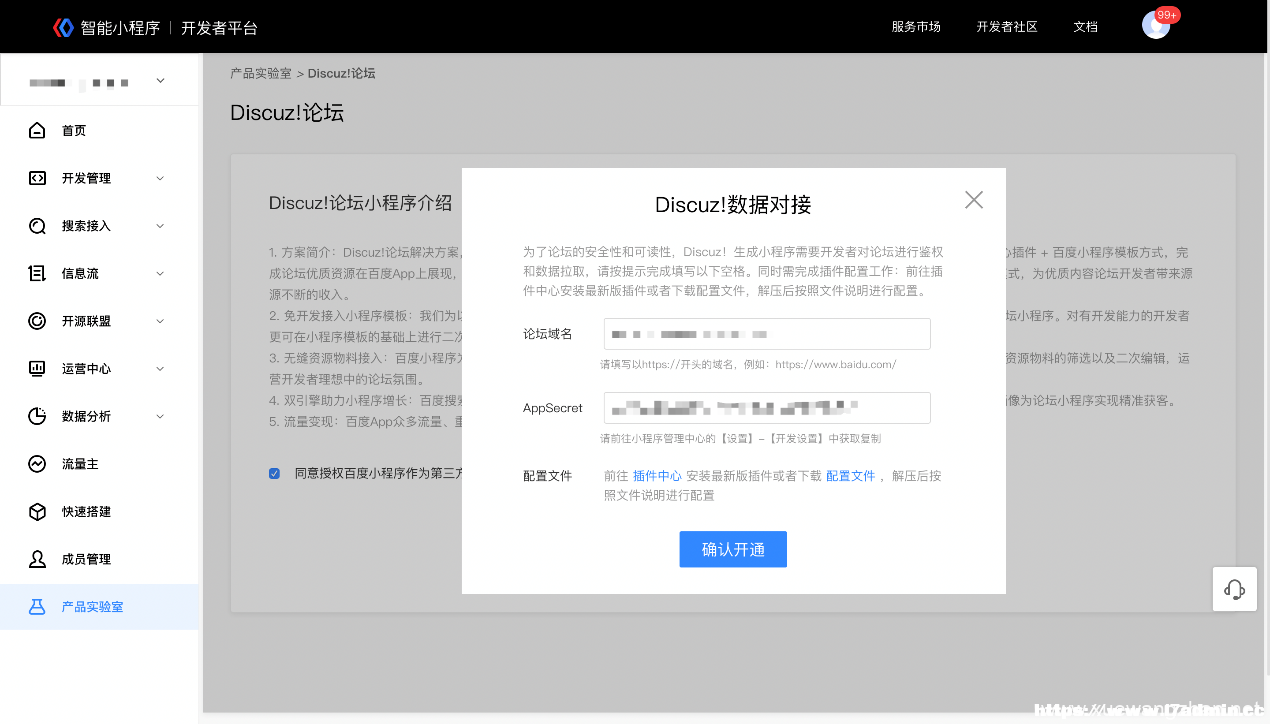The height and width of the screenshot is (724, 1270).
Task: Expand 开源联盟 with its chevron arrow
Action: click(x=160, y=321)
